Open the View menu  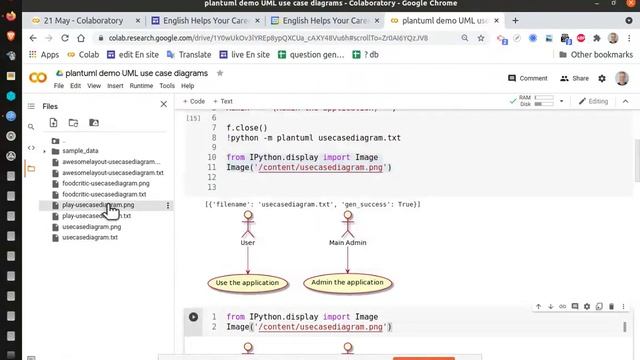[94, 86]
